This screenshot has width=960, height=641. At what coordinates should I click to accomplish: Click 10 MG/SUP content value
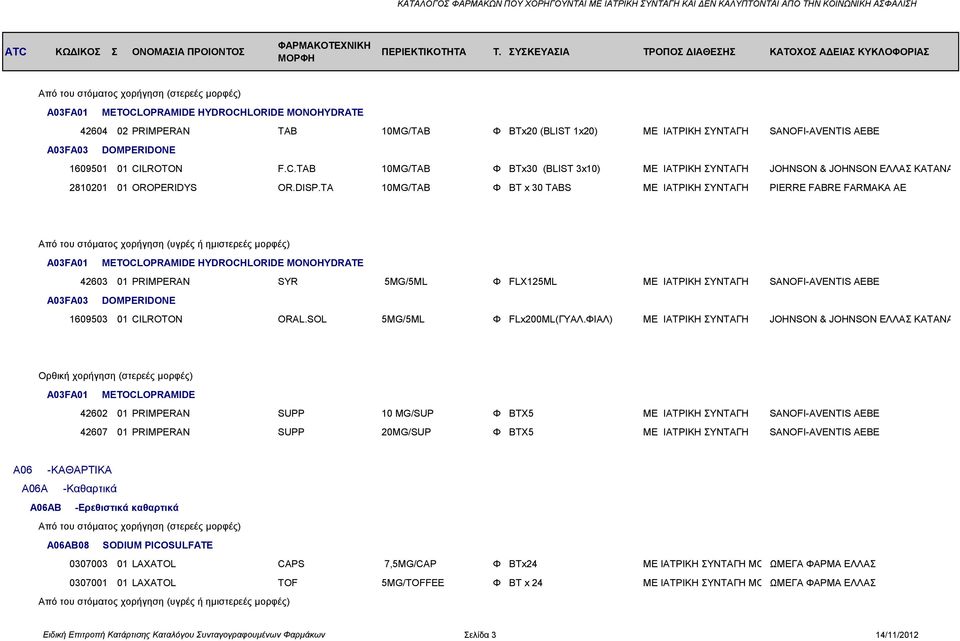pos(407,413)
